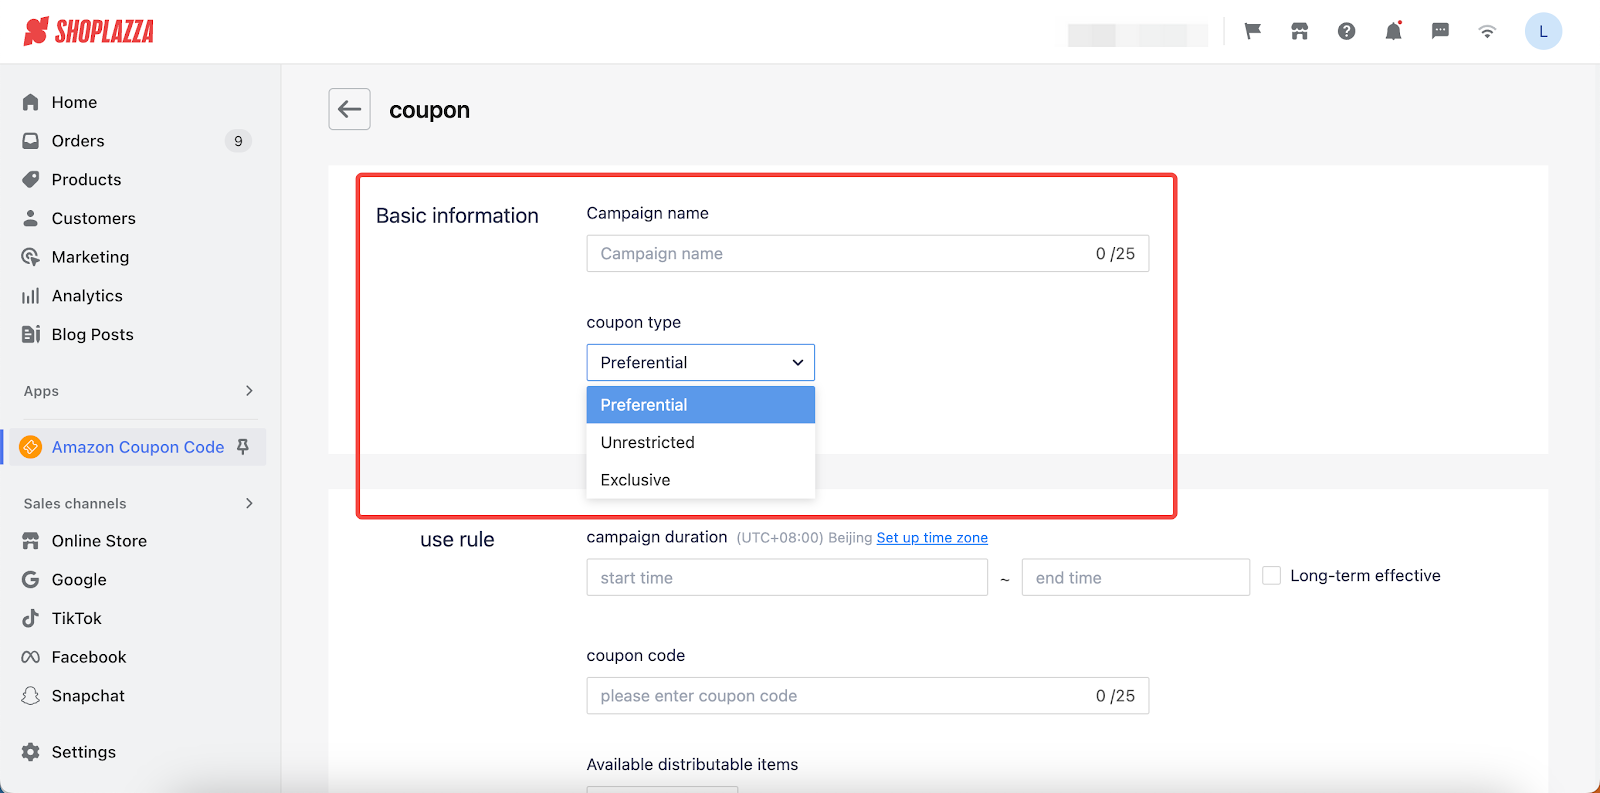Viewport: 1600px width, 793px height.
Task: Expand the Apps section chevron
Action: coord(249,391)
